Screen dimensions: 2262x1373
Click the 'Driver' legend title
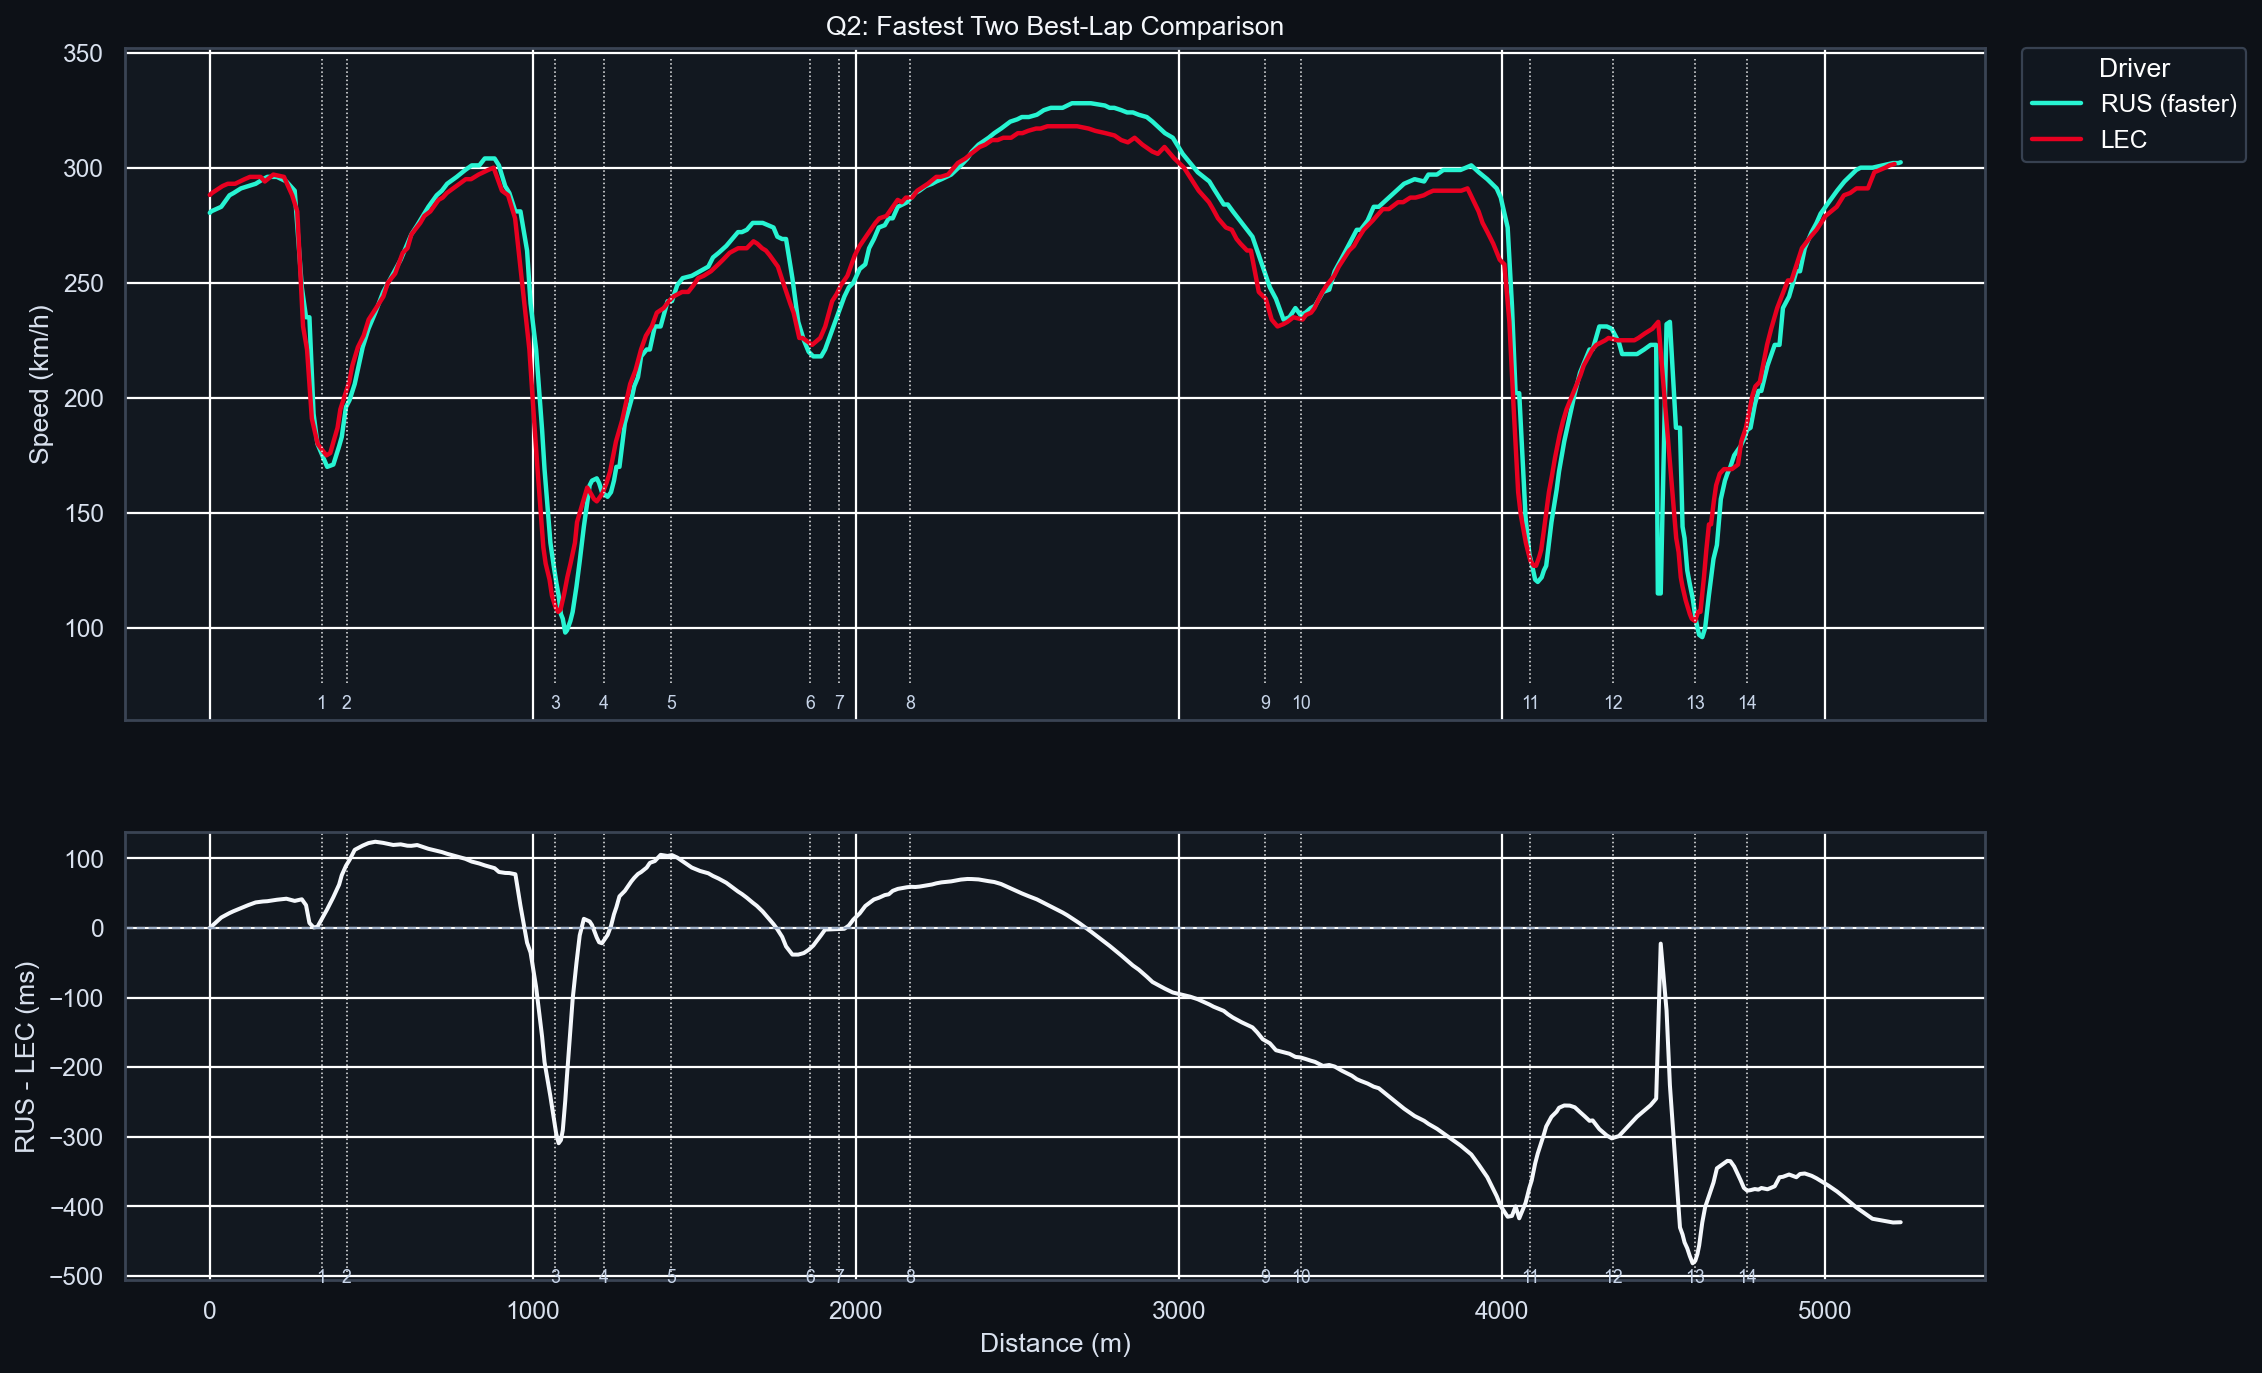click(x=2133, y=68)
